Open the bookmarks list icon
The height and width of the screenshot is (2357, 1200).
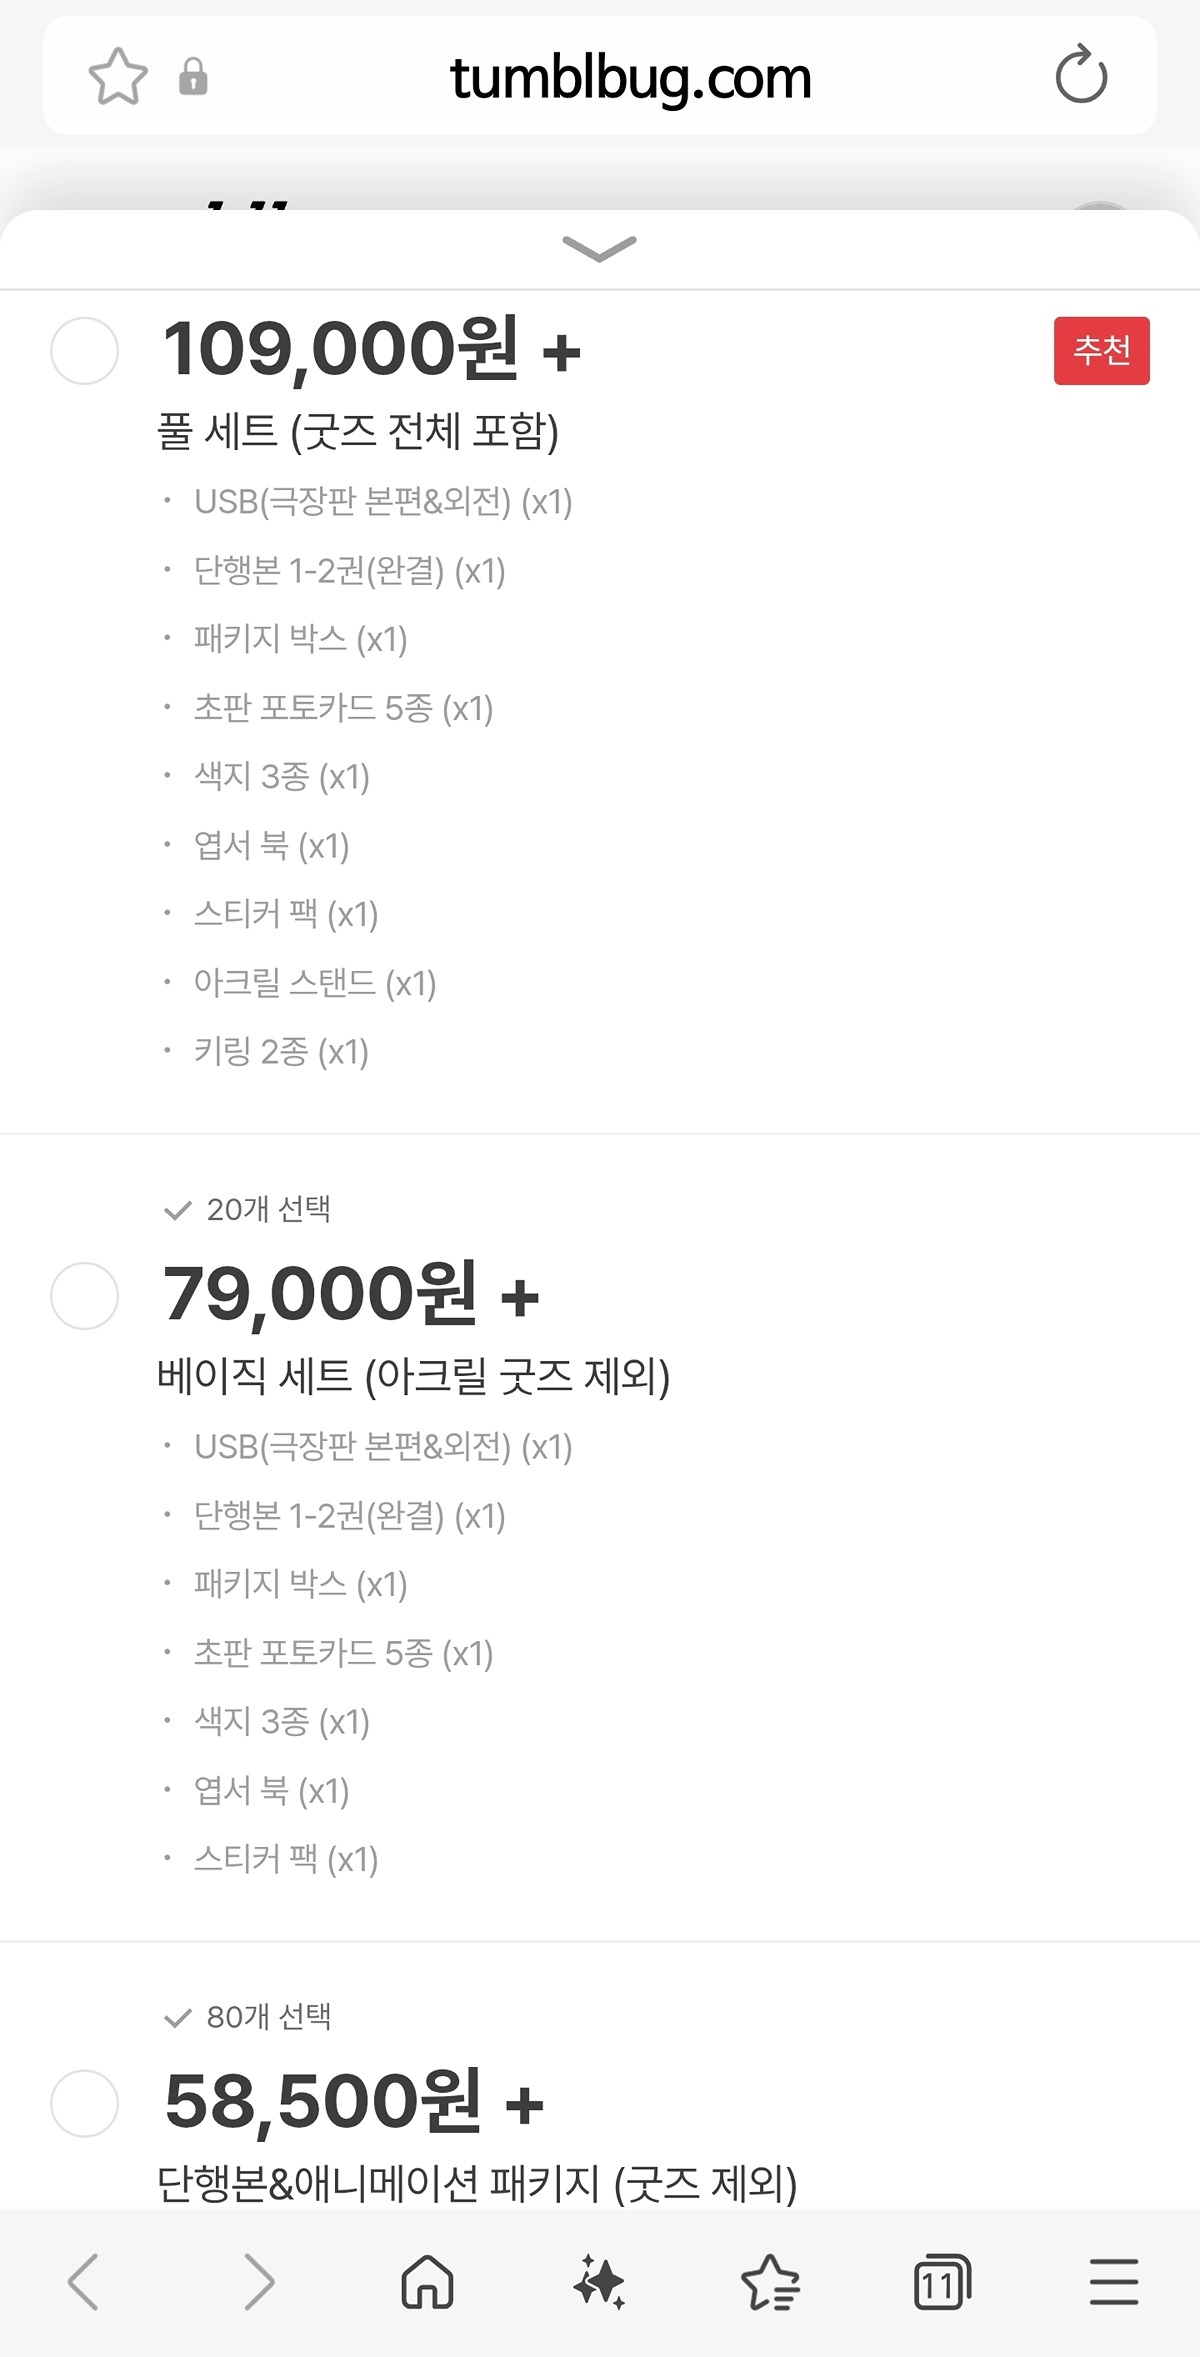770,2282
